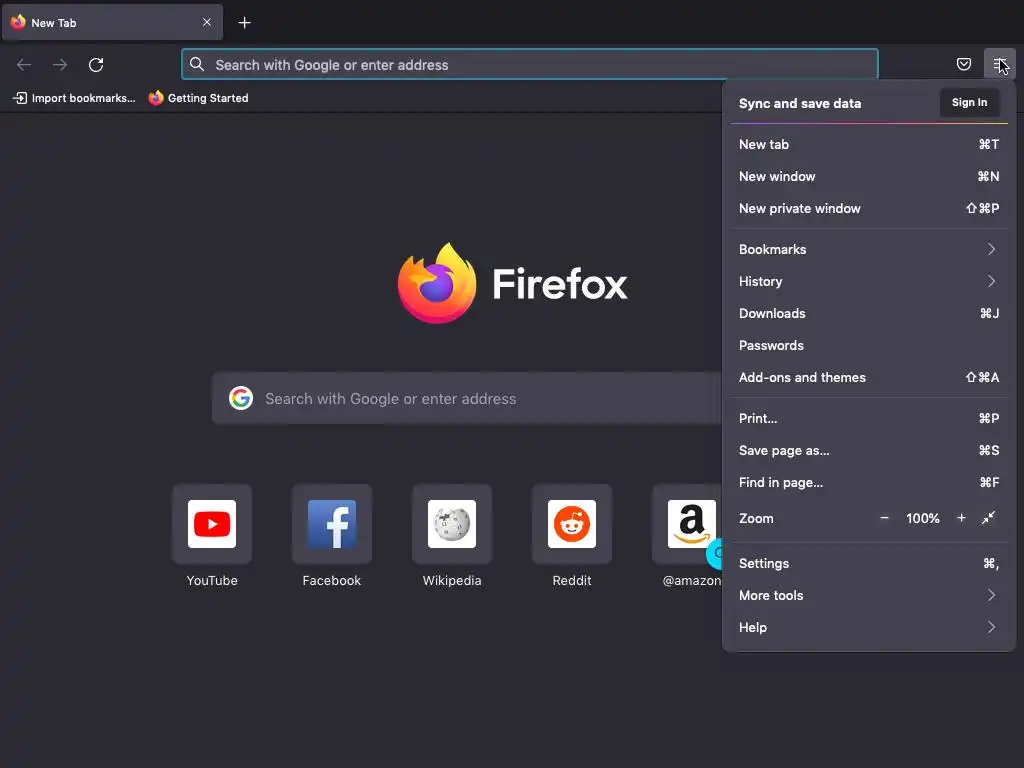Open the Getting Started bookmark
1024x768 pixels.
click(x=199, y=98)
